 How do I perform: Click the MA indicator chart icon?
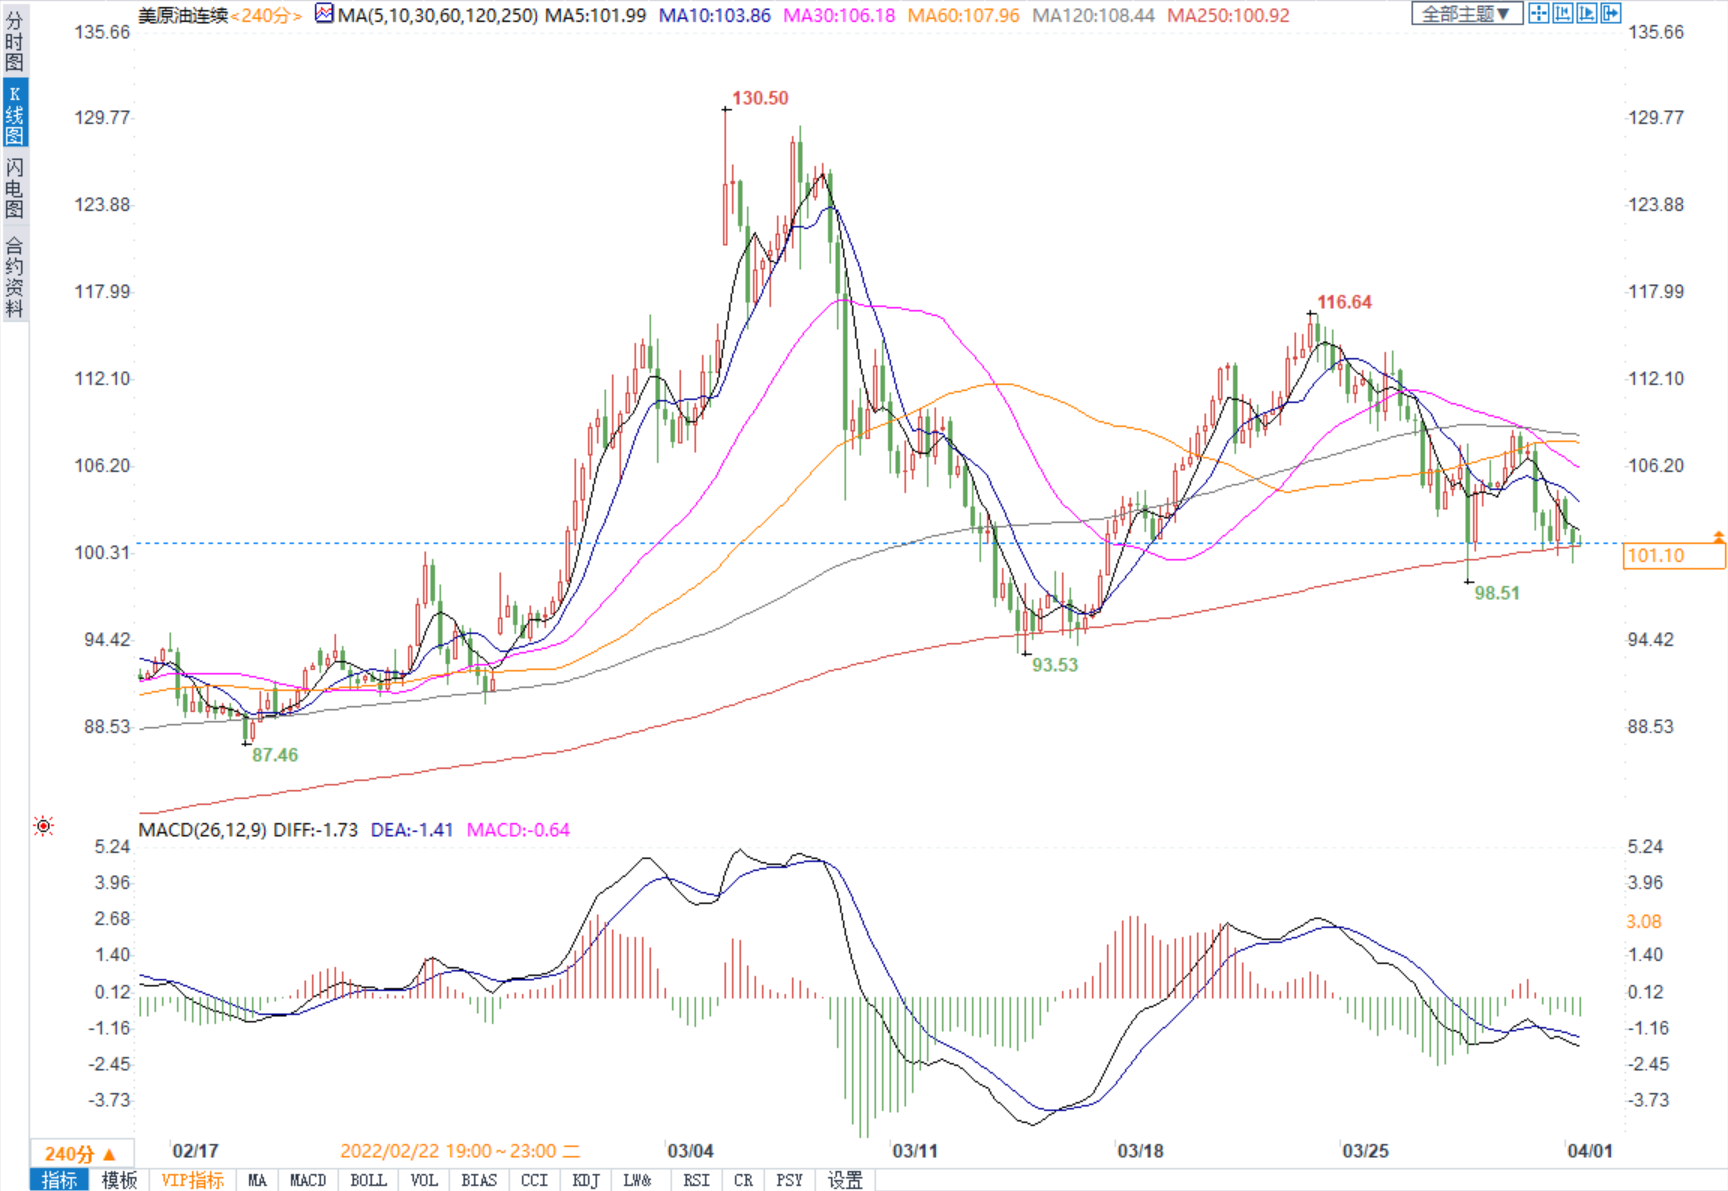tap(324, 14)
